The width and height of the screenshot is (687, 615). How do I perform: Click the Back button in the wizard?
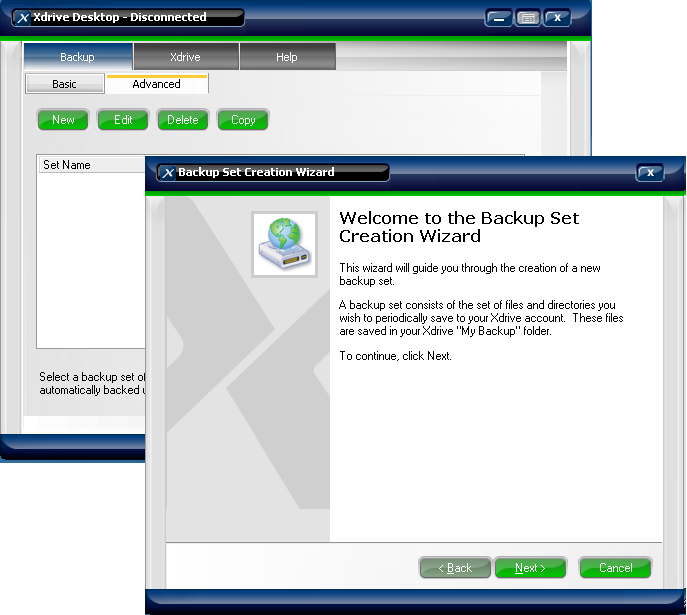pos(455,568)
